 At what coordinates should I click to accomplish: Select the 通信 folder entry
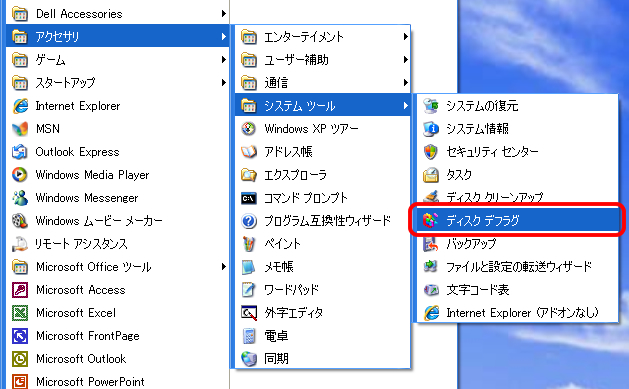click(323, 83)
